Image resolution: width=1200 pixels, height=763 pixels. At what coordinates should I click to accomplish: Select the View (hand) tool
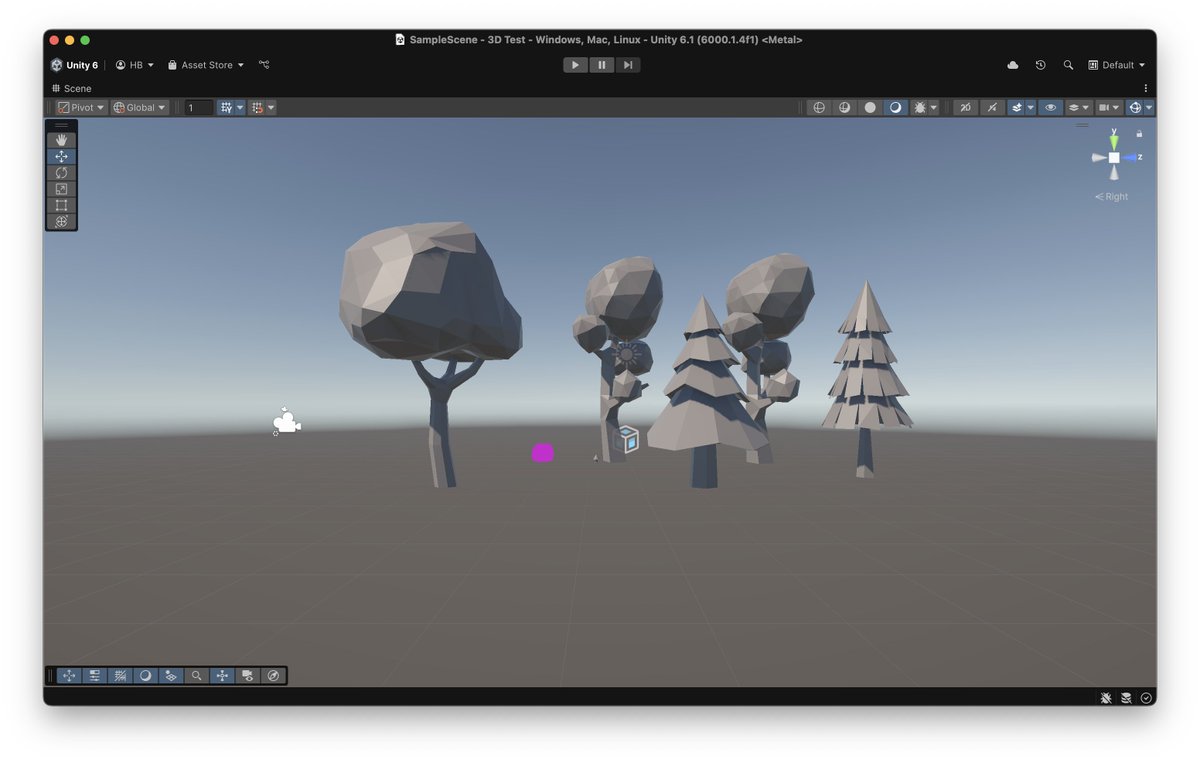pyautogui.click(x=61, y=140)
